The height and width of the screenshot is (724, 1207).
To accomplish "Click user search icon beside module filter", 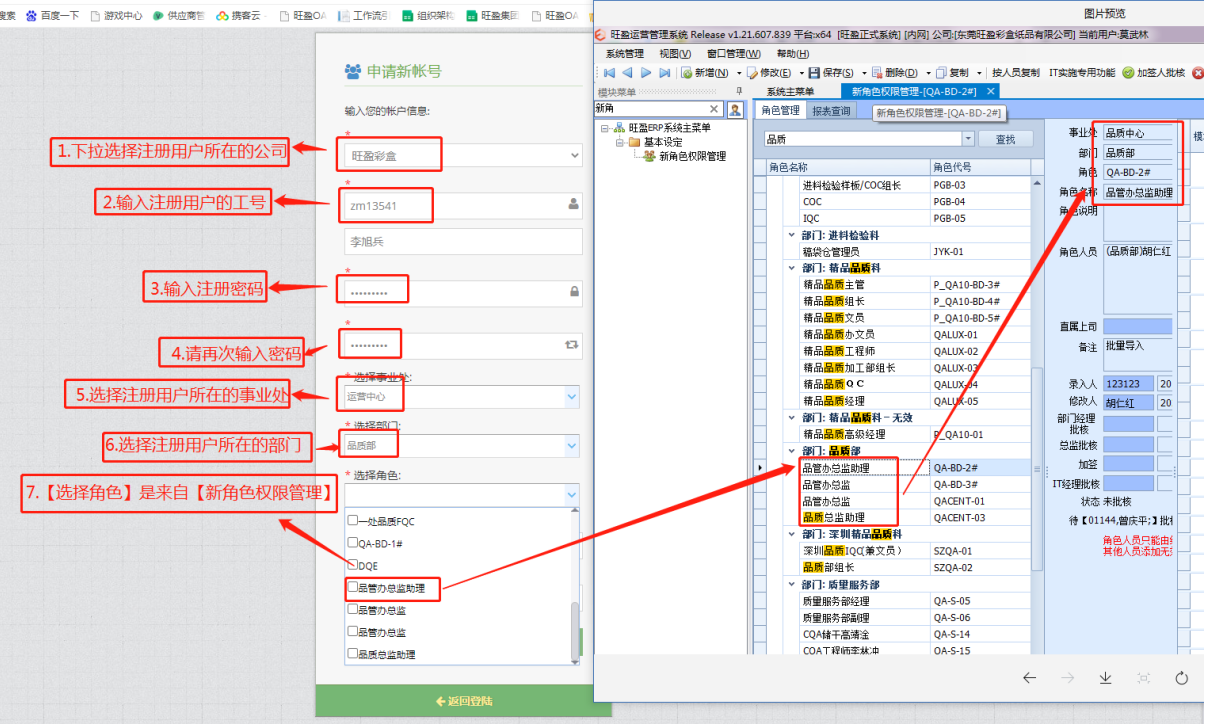I will [x=735, y=109].
